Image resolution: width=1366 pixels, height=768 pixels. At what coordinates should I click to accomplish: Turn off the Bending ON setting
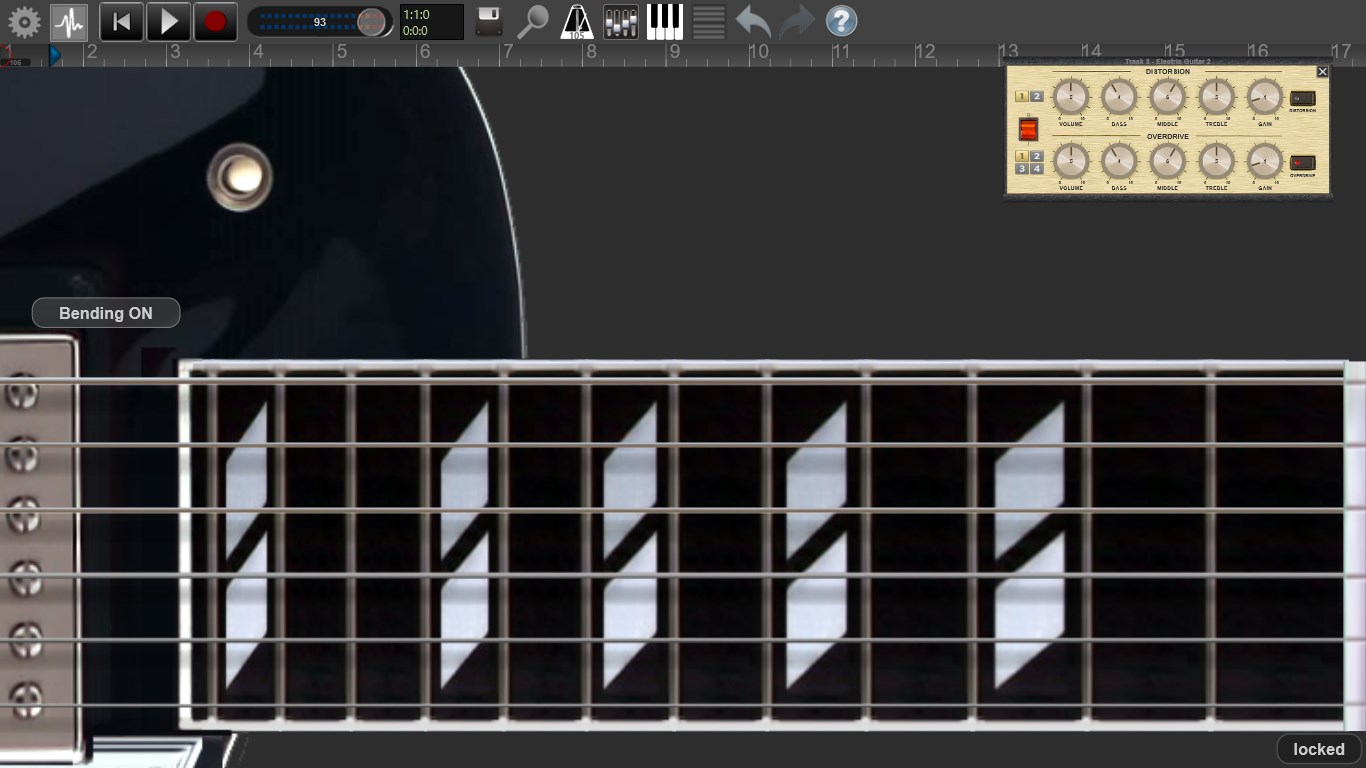(x=105, y=312)
